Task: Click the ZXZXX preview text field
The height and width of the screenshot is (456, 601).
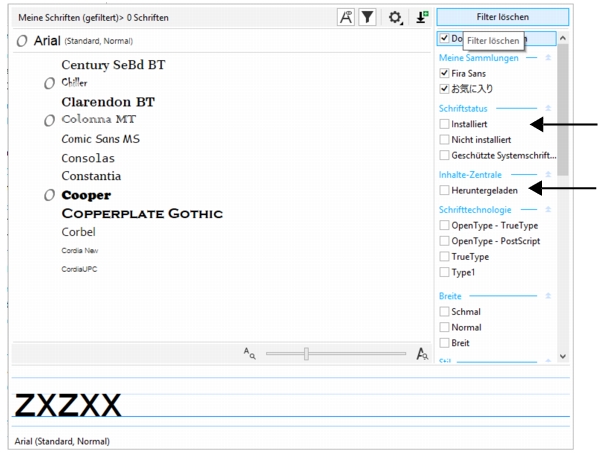Action: click(x=290, y=405)
